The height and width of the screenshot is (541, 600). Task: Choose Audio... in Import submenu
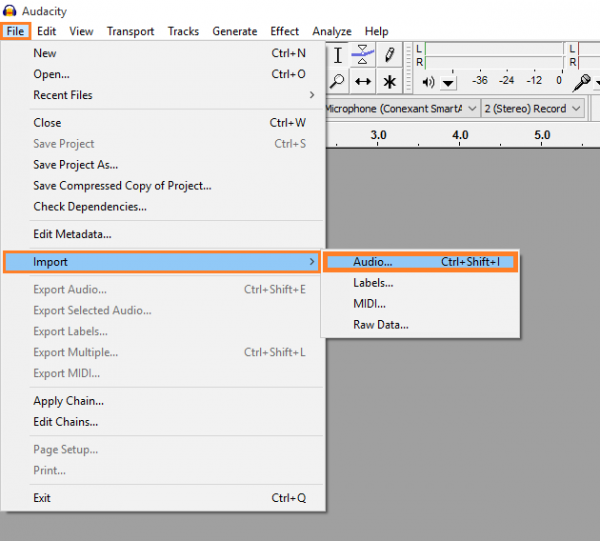coord(421,262)
